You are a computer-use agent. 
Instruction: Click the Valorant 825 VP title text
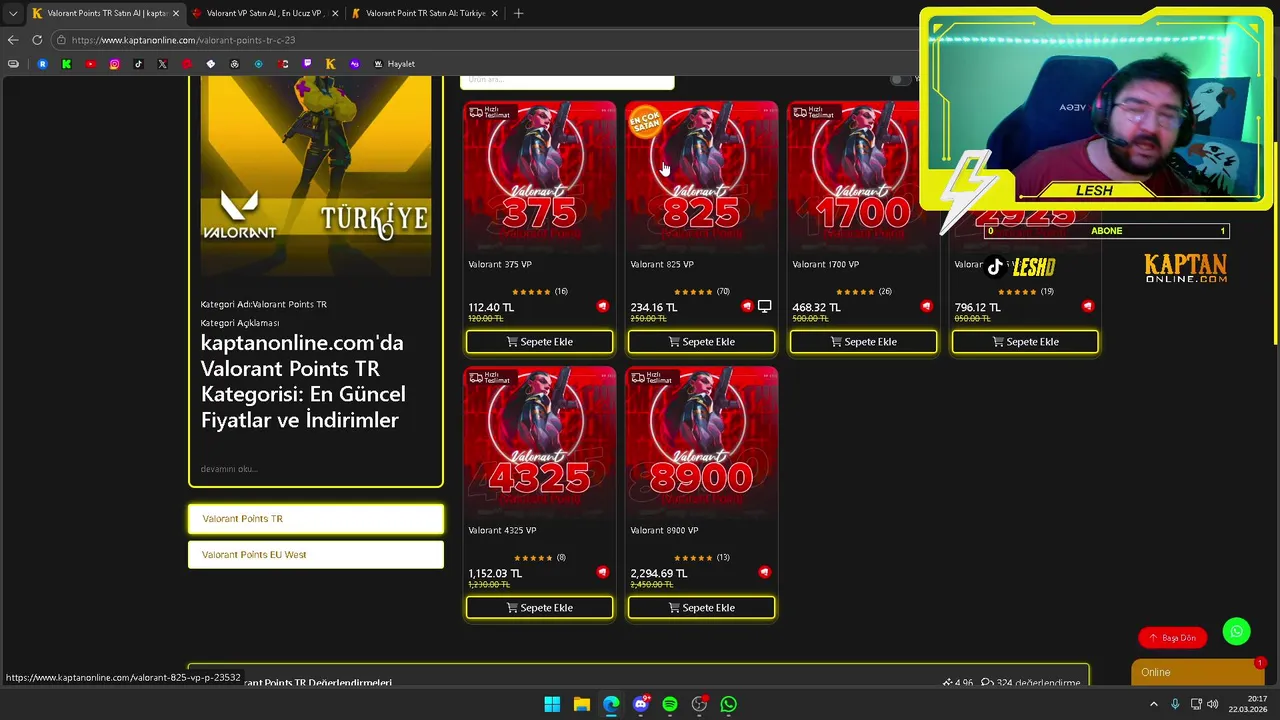pyautogui.click(x=662, y=264)
